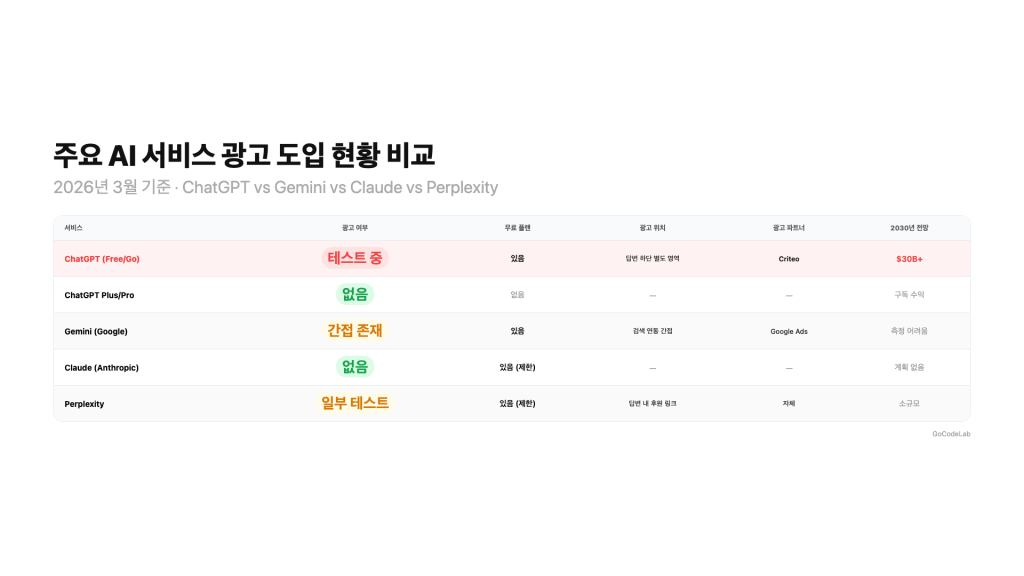
Task: Click the '광고 여부' column header
Action: (355, 228)
